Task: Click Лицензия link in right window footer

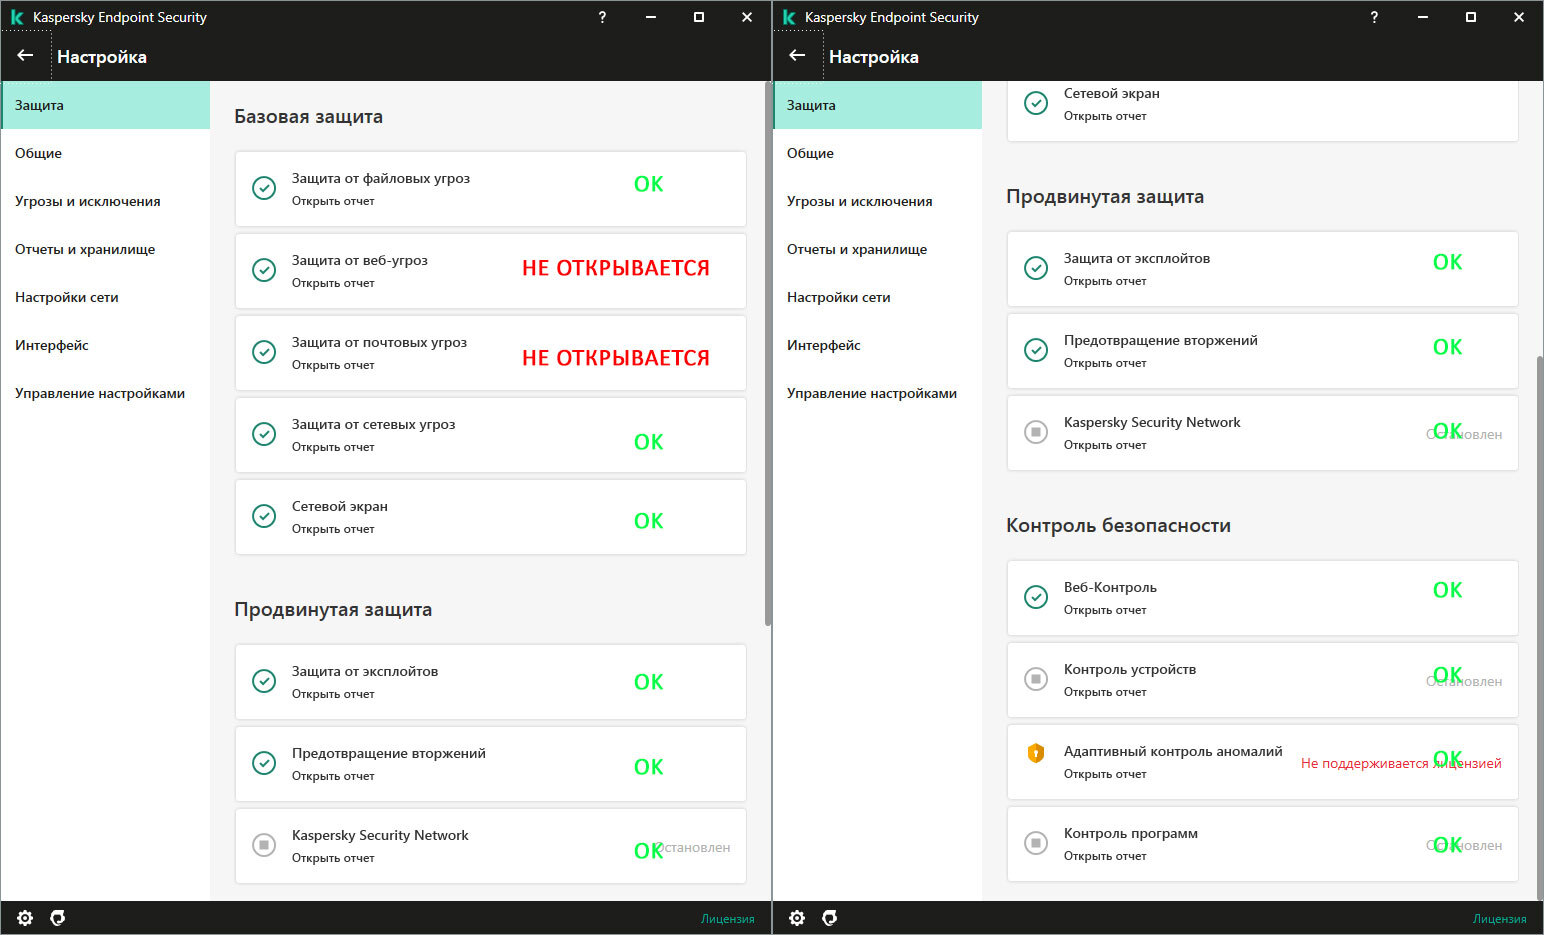Action: tap(1500, 919)
